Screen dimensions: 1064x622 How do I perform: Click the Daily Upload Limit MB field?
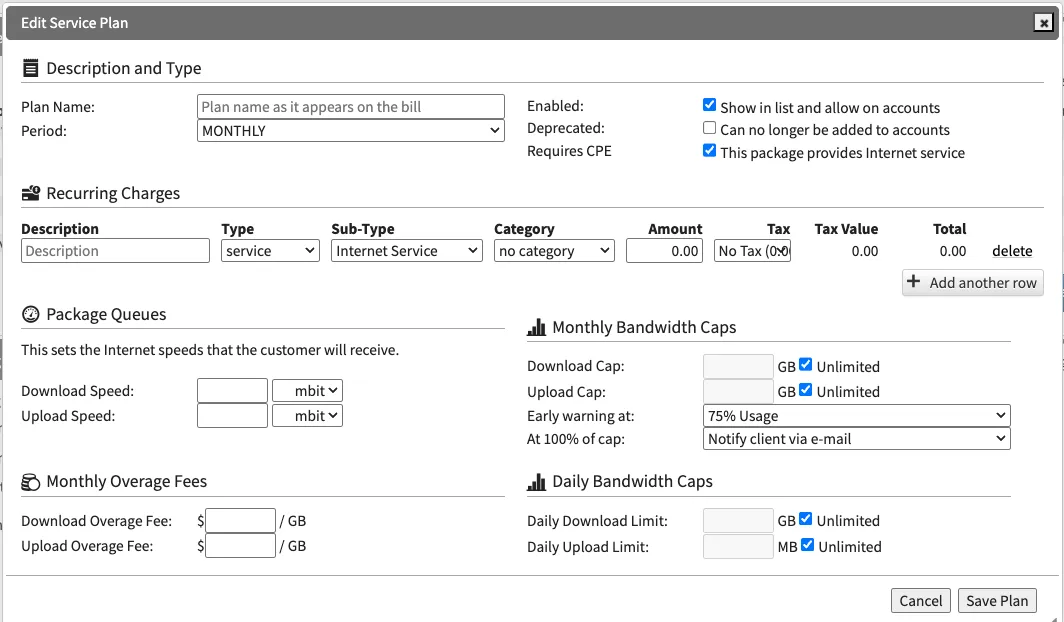click(x=738, y=547)
